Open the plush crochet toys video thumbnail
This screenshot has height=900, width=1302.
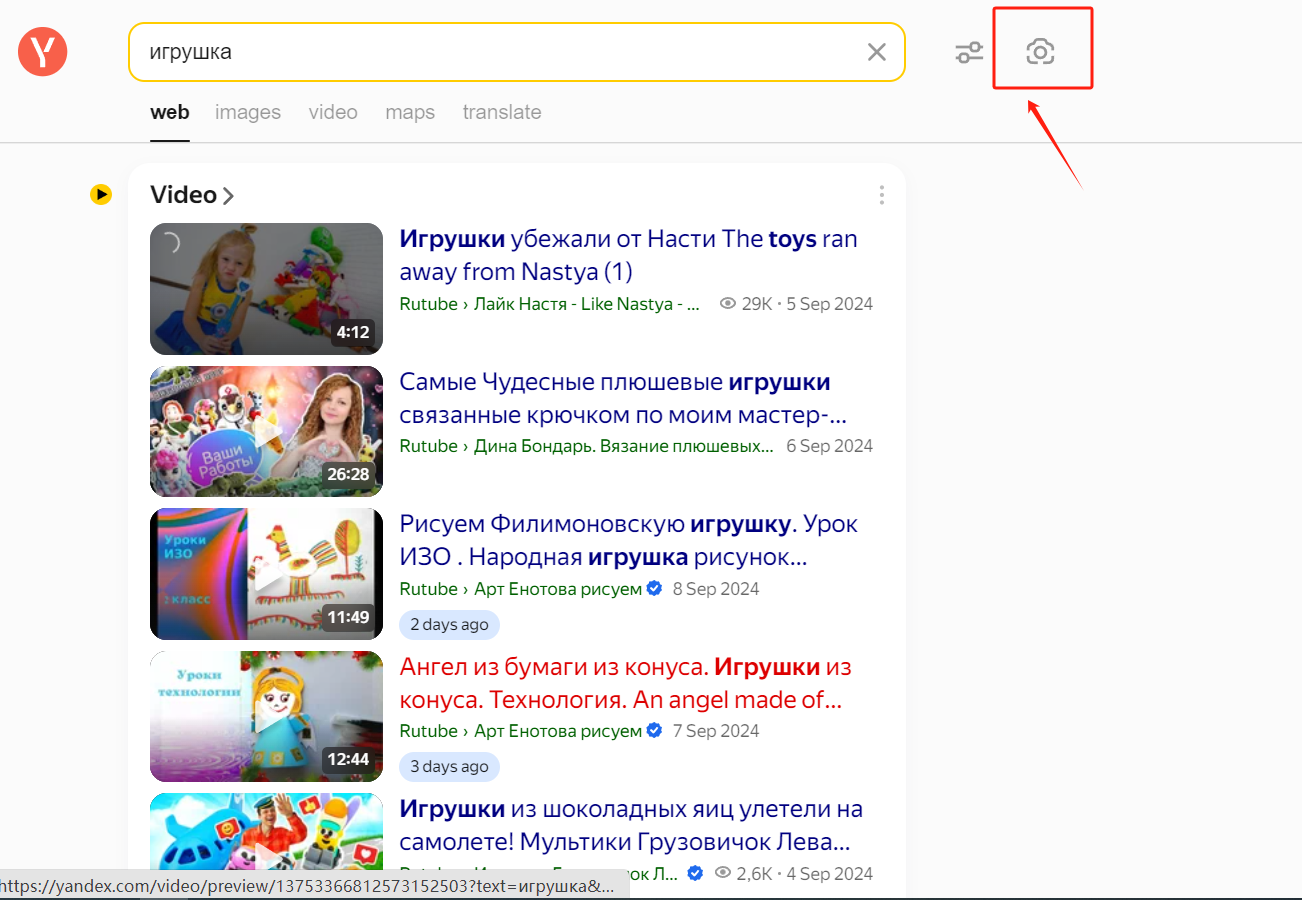click(x=267, y=431)
